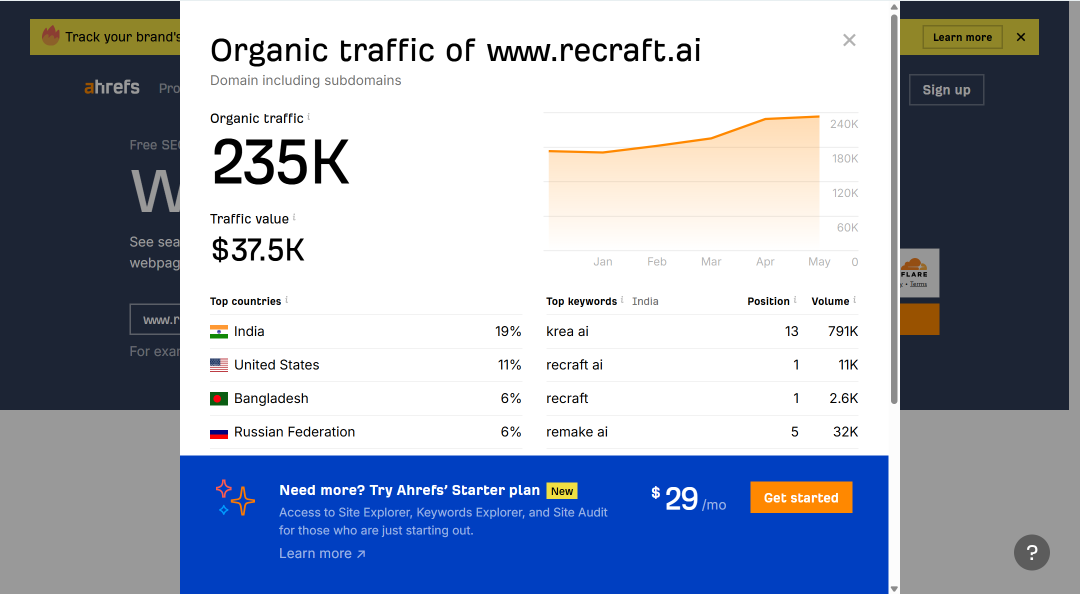Click the 240K chart axis label

(844, 124)
